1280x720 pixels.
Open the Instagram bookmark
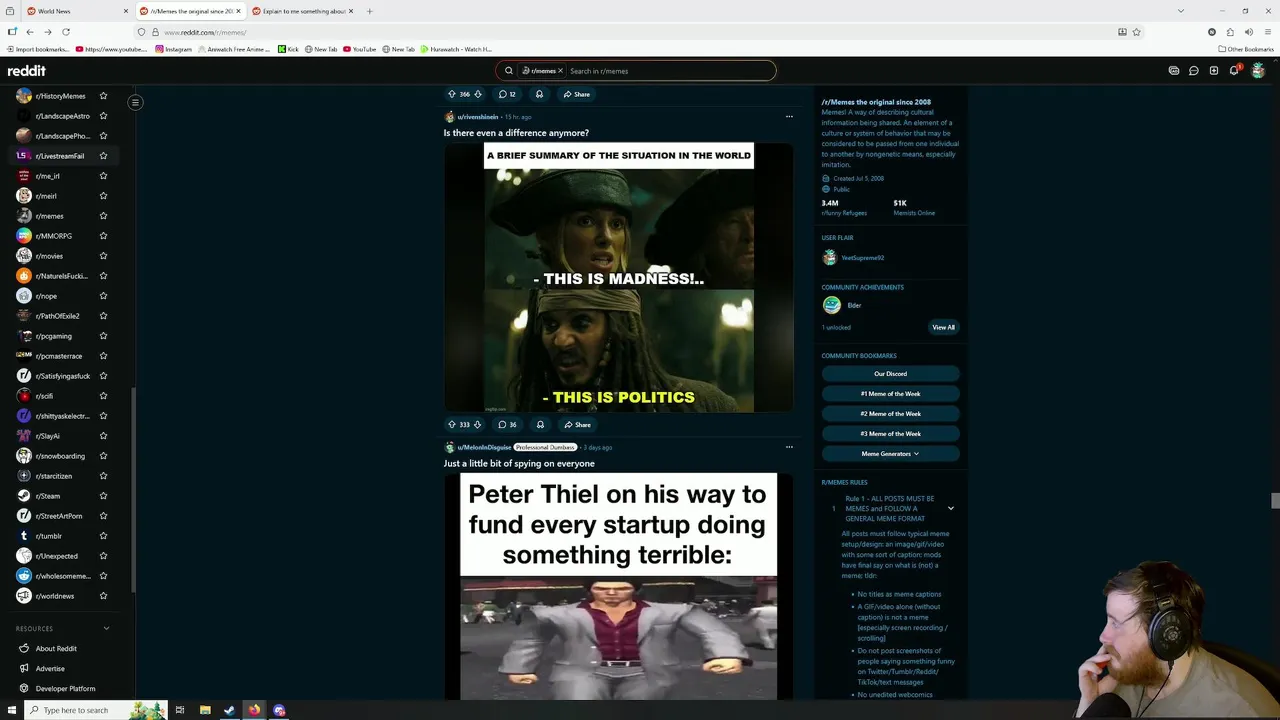(173, 49)
